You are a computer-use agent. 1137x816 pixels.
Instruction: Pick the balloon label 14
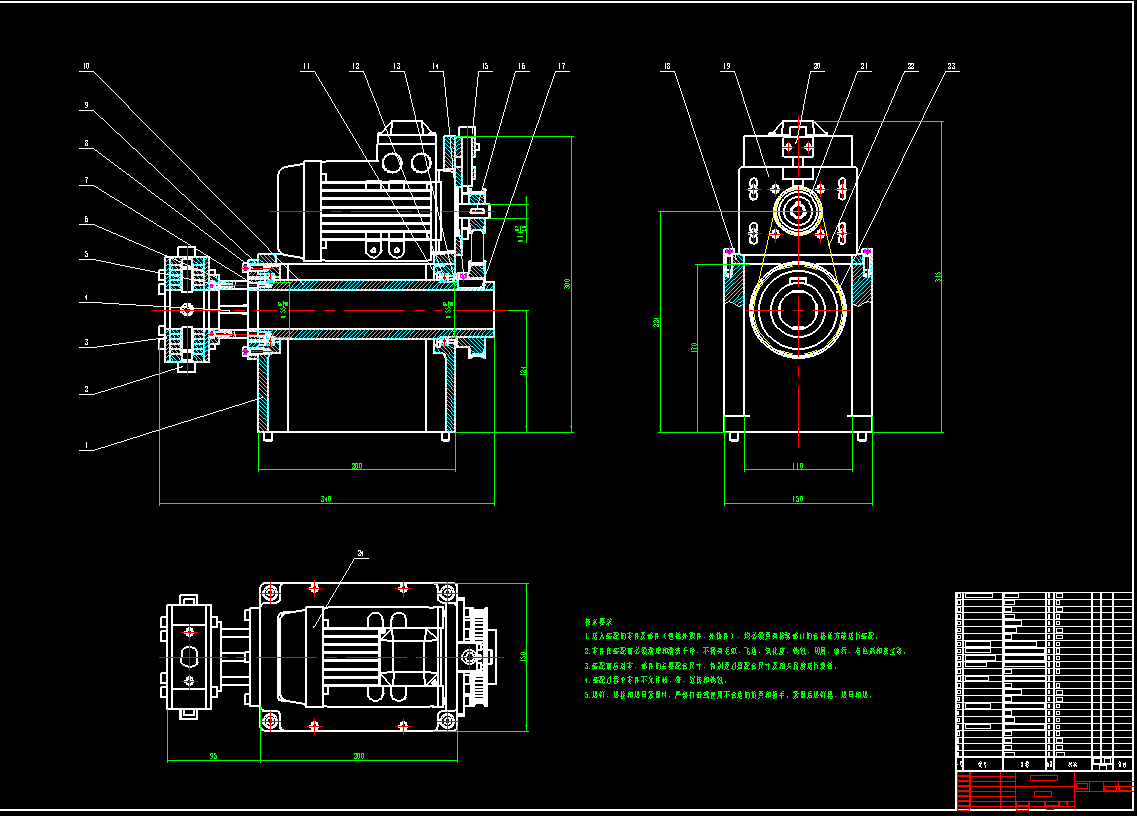click(x=435, y=66)
